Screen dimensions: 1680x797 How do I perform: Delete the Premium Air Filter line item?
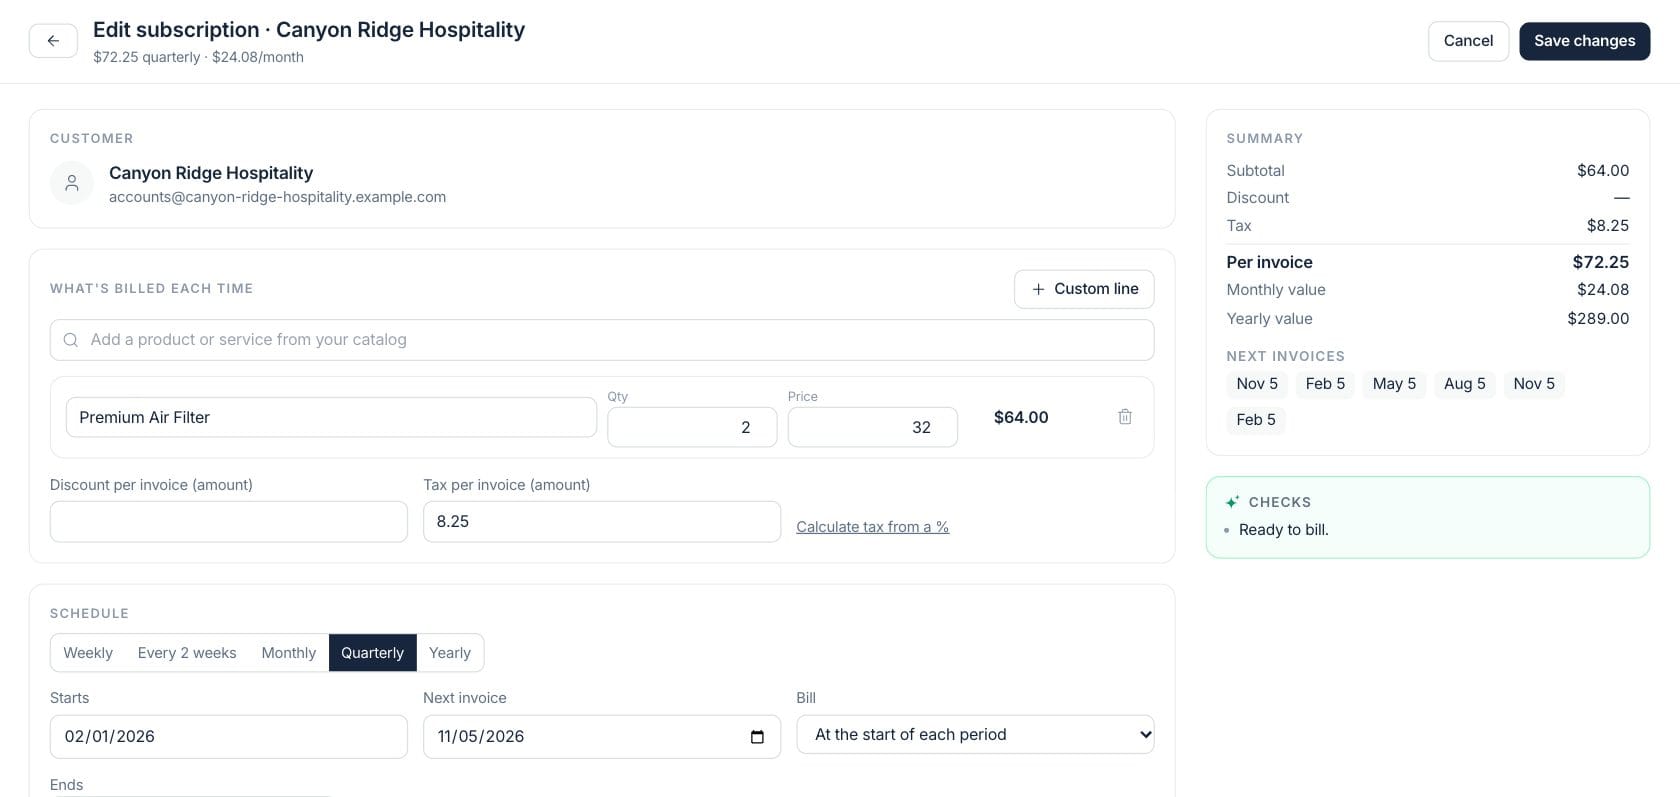coord(1125,417)
